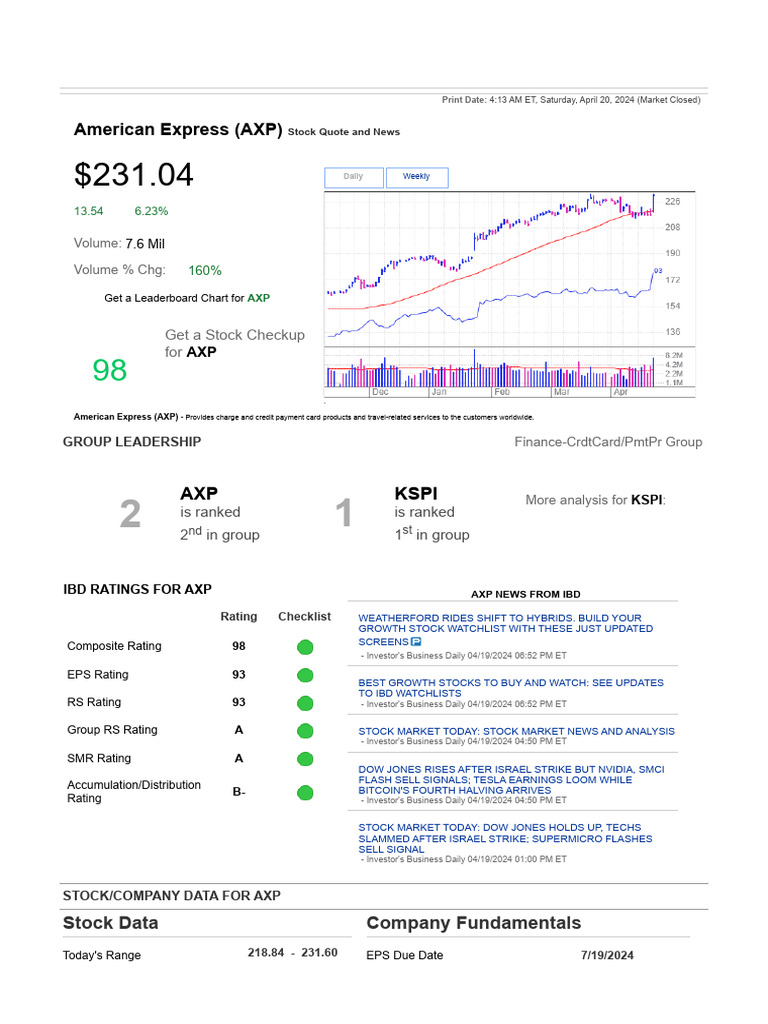Viewport: 768px width, 1024px height.
Task: Click the Accumulation/Distribution green checklist dot
Action: tap(305, 793)
